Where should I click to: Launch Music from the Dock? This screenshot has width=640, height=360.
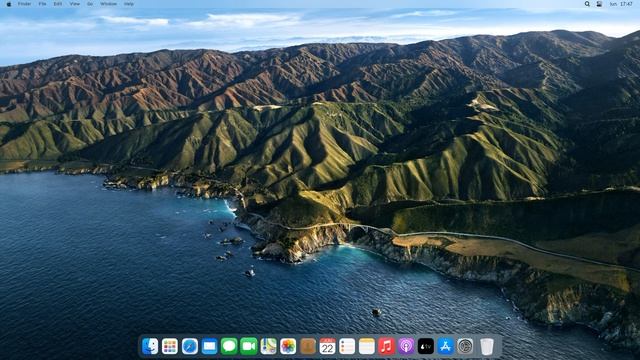click(386, 347)
